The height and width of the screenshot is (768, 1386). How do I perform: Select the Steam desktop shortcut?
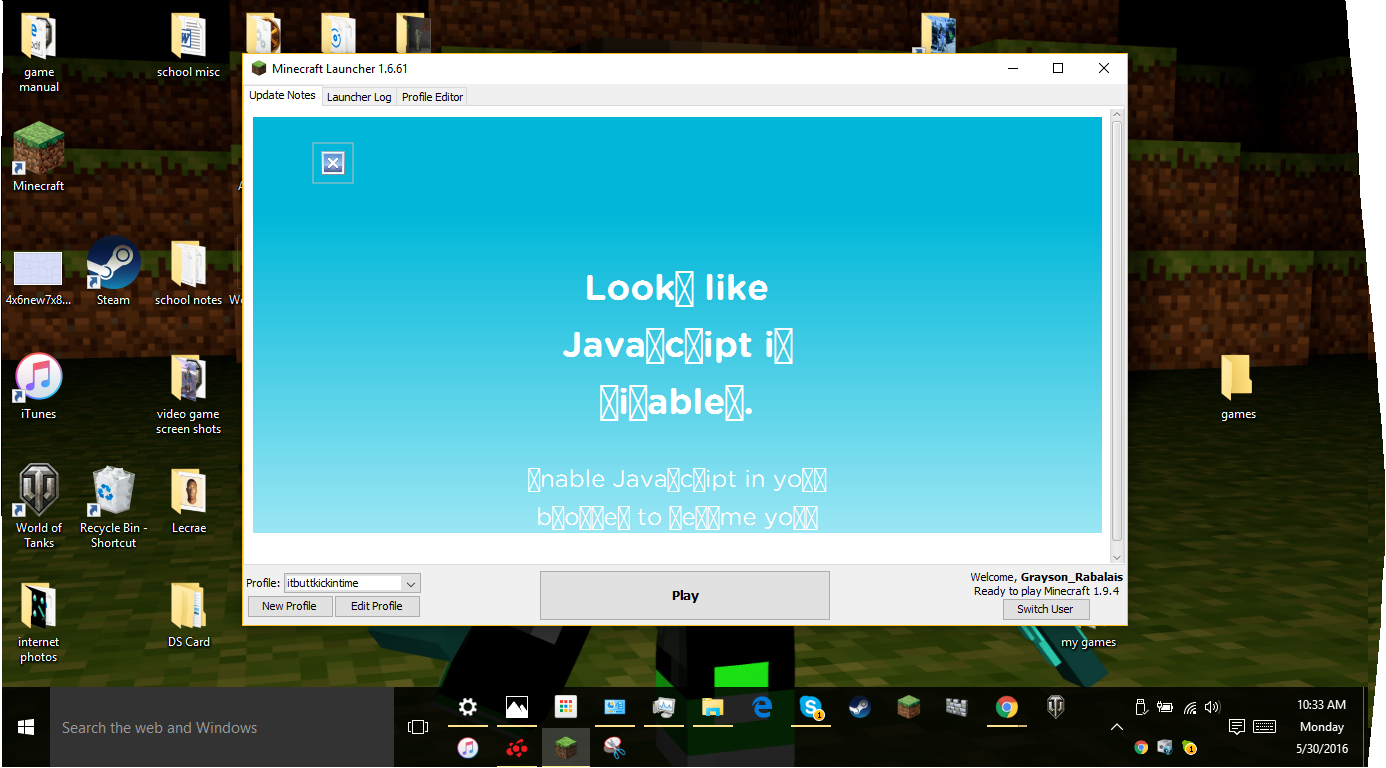coord(113,272)
